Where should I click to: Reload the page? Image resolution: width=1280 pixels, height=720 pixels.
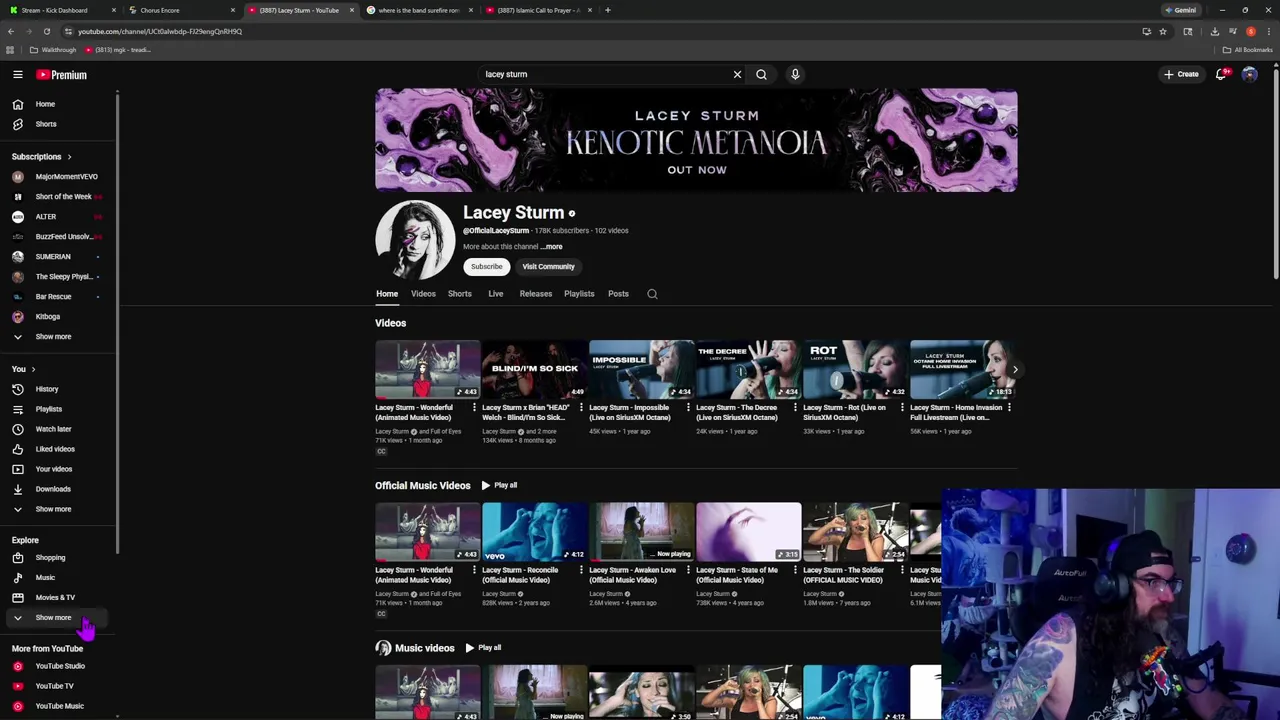coord(46,31)
